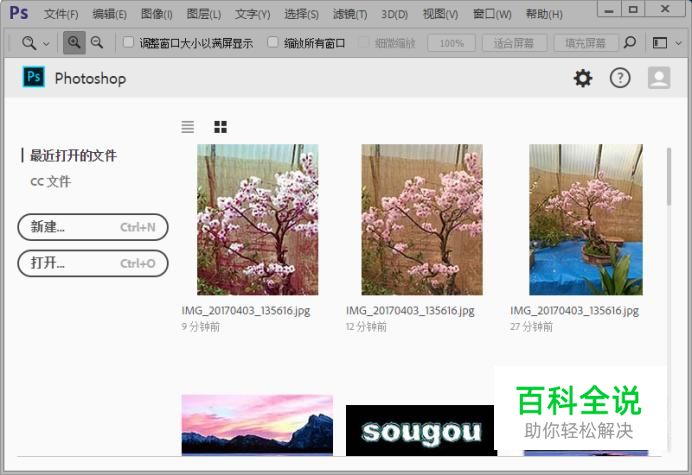
Task: Open the 选择(S) menu
Action: (x=301, y=14)
